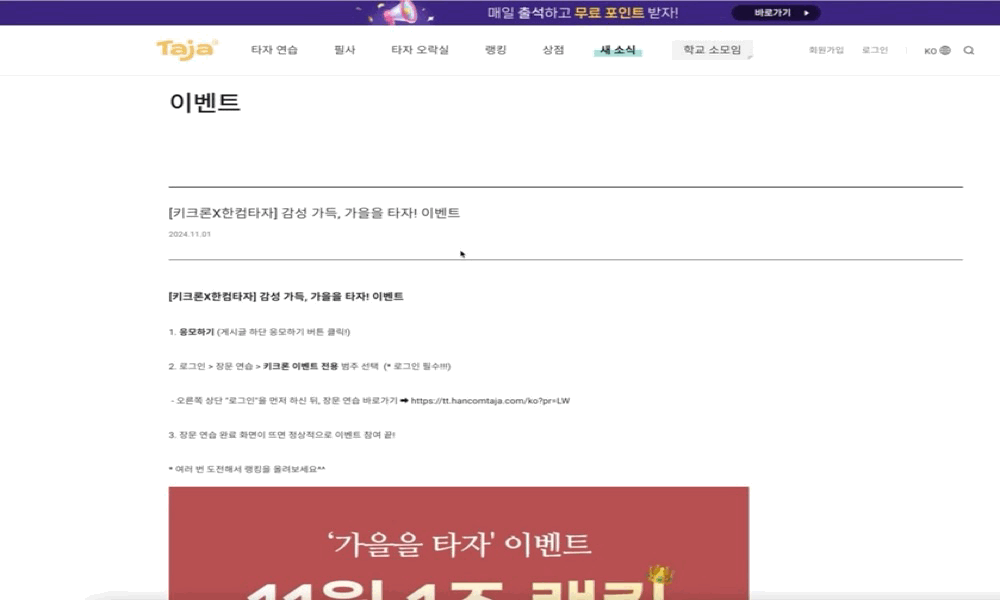Click the banner text 매일 출석하고 무료 포인트 받자!
The image size is (1000, 600).
click(x=582, y=13)
